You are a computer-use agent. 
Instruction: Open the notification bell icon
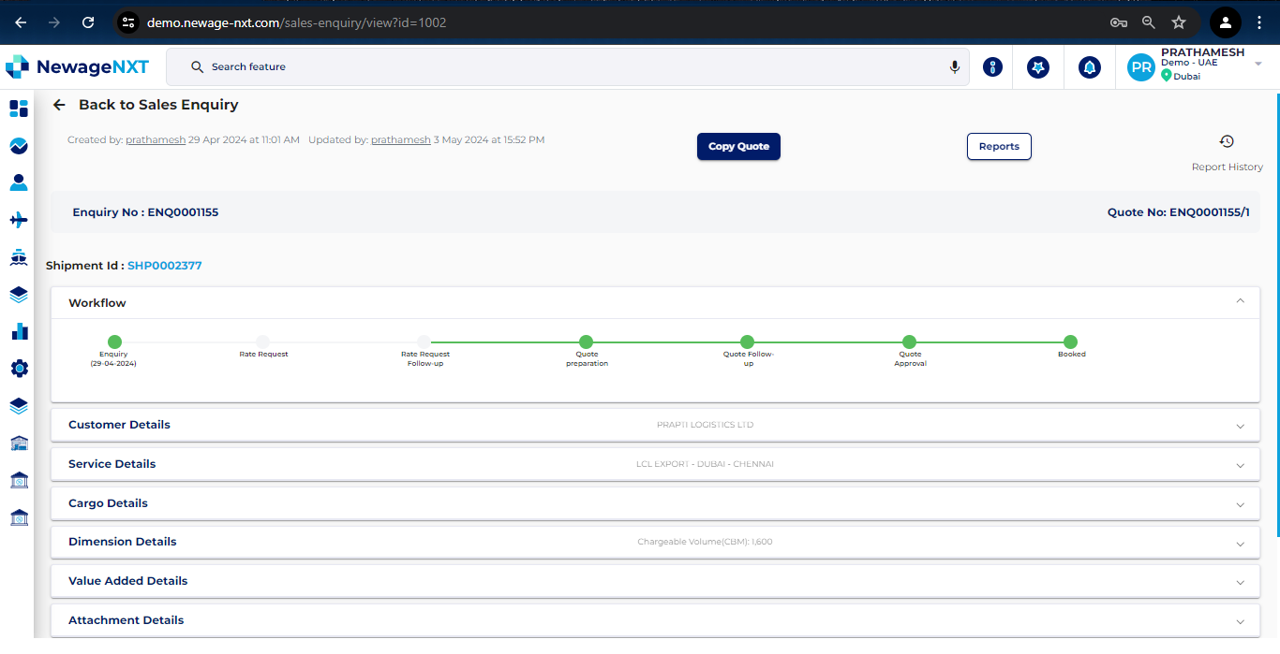coord(1089,67)
